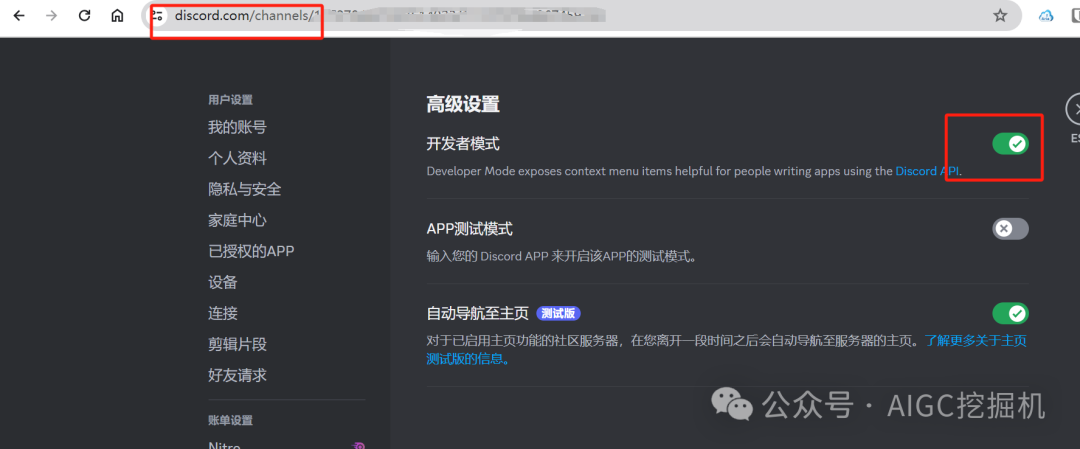The width and height of the screenshot is (1080, 449).
Task: Open 剪辑片段 settings
Action: tap(238, 344)
